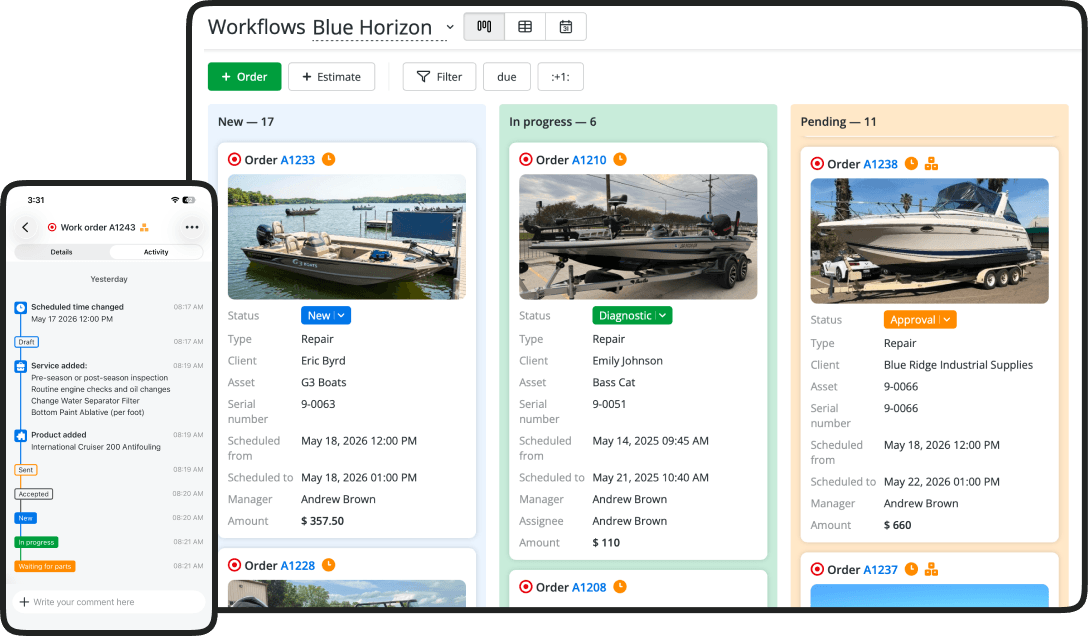Click the Scheduled time changed activity icon

tap(21, 308)
